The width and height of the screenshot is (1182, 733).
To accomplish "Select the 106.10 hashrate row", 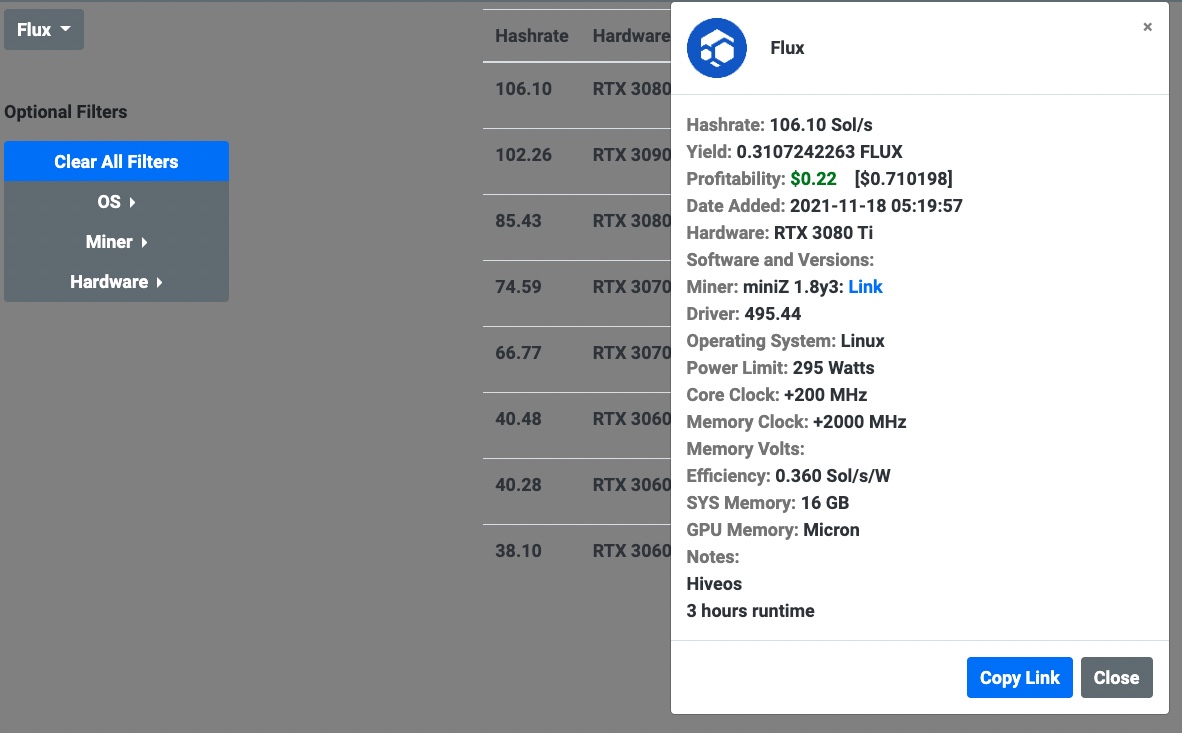I will coord(524,89).
